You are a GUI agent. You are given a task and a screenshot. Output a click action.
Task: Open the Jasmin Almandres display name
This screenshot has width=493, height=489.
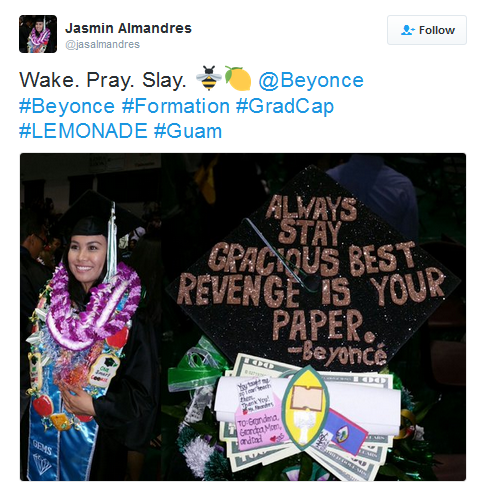(128, 28)
